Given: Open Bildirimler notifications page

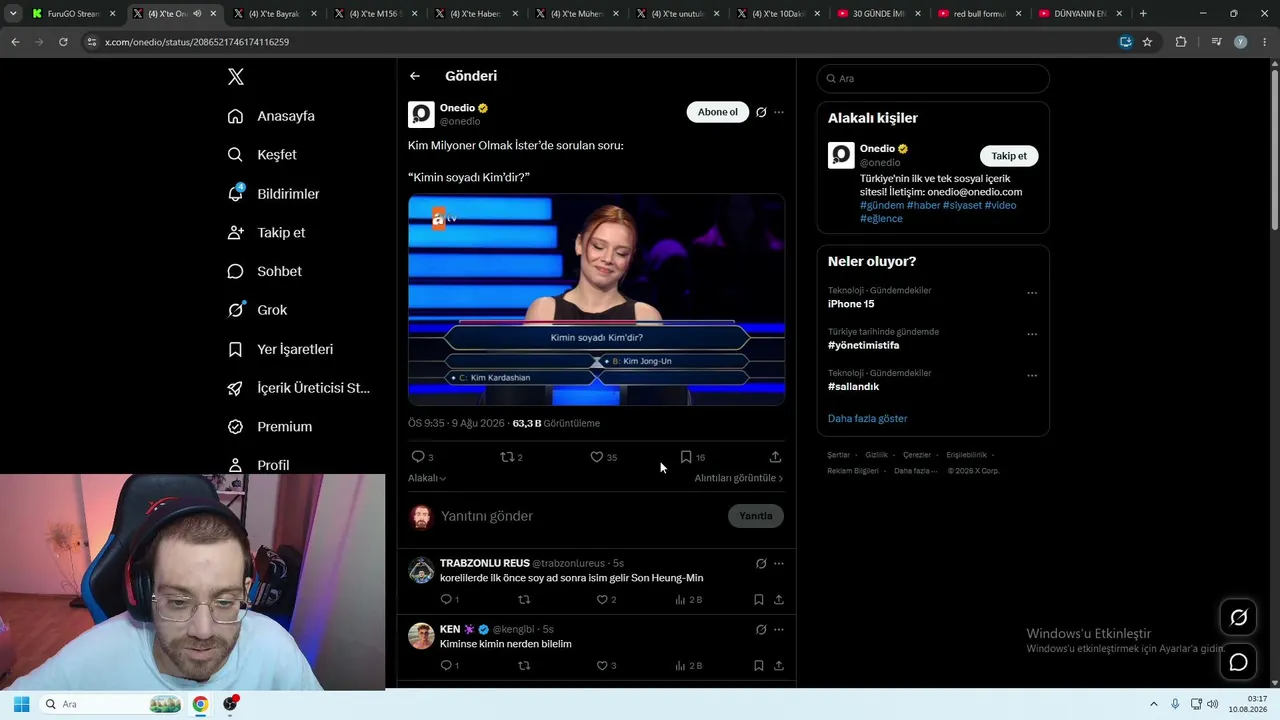Looking at the screenshot, I should [273, 194].
